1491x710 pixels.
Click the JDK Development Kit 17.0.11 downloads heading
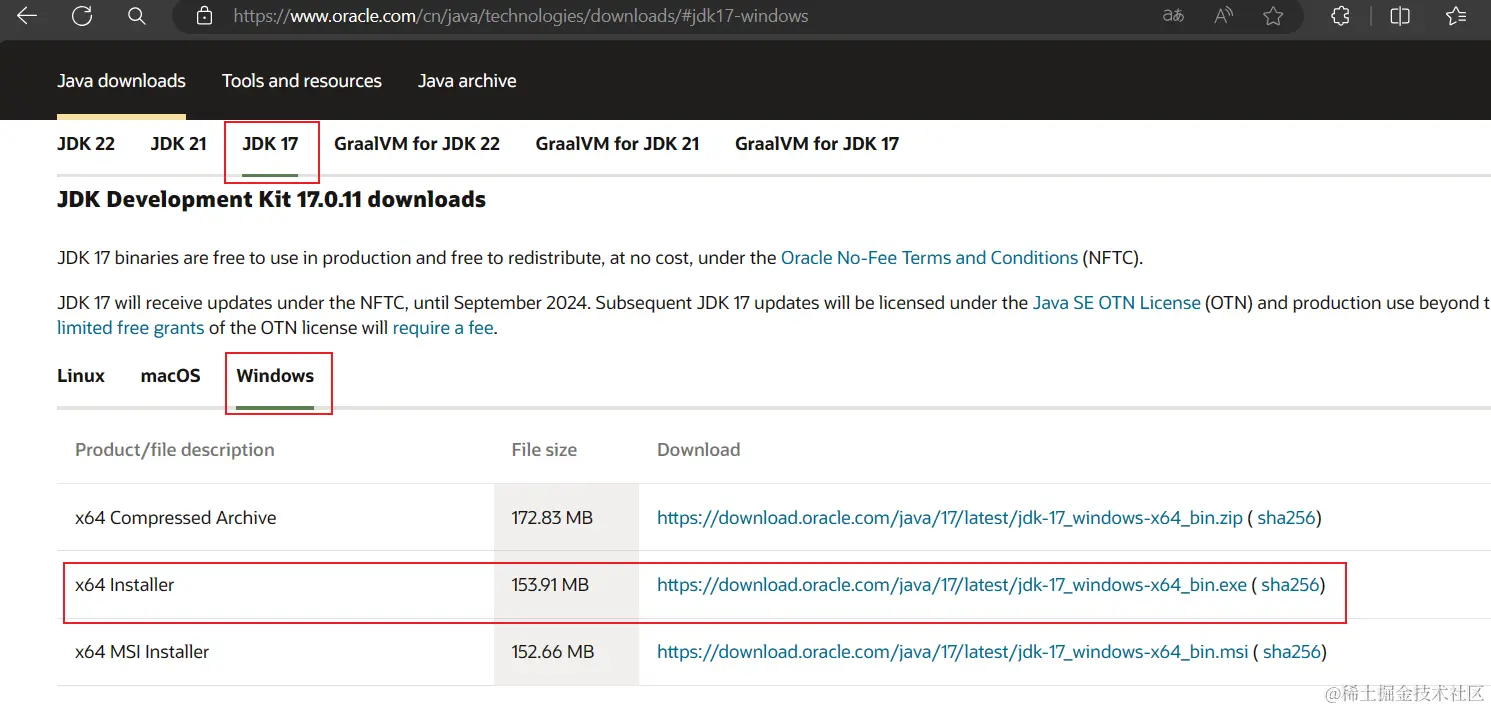pos(271,200)
